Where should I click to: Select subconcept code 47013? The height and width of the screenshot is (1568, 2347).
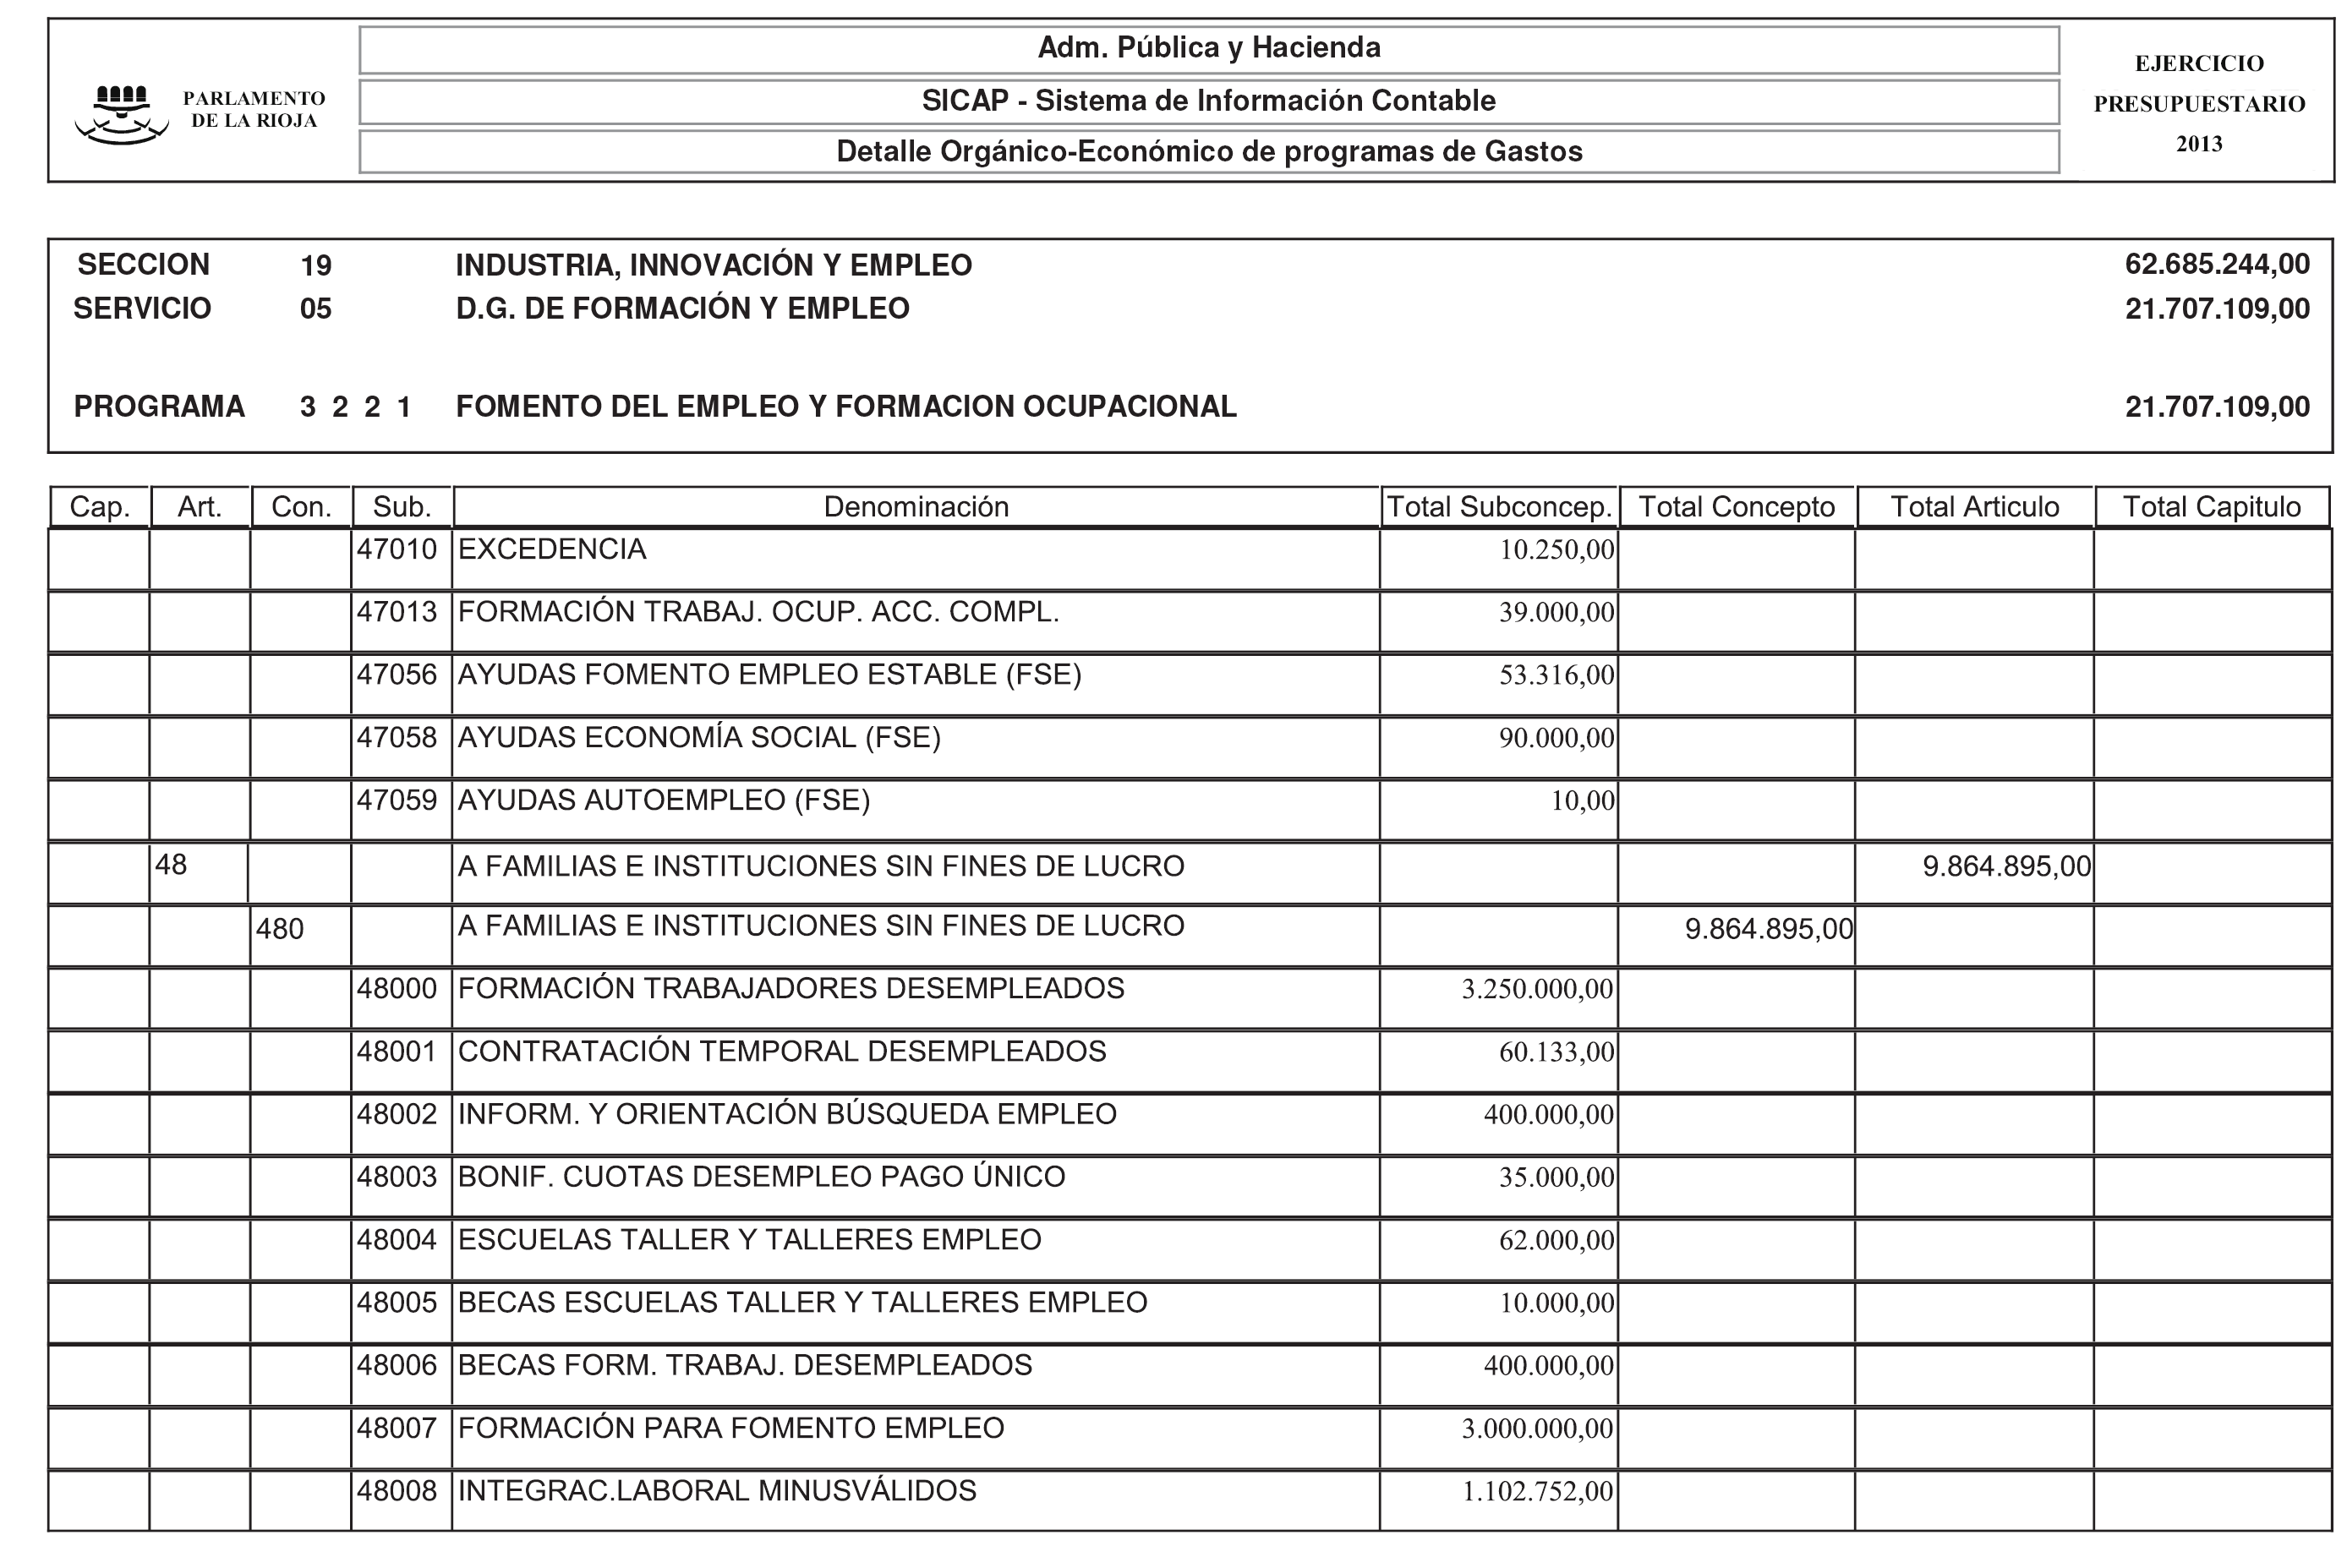[397, 612]
